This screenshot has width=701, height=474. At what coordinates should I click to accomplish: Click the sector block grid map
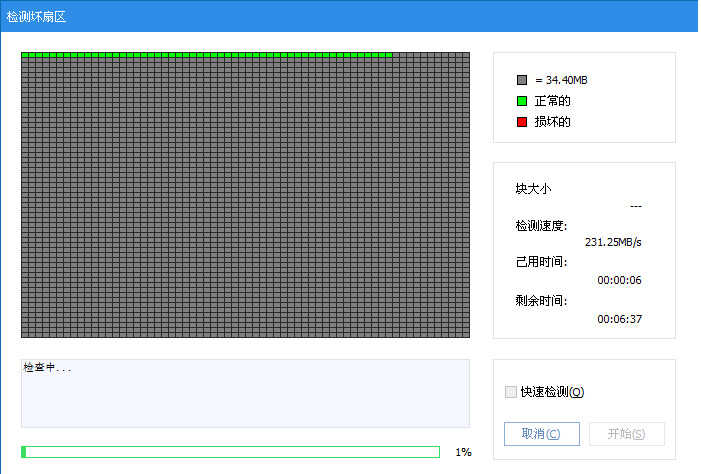point(245,195)
